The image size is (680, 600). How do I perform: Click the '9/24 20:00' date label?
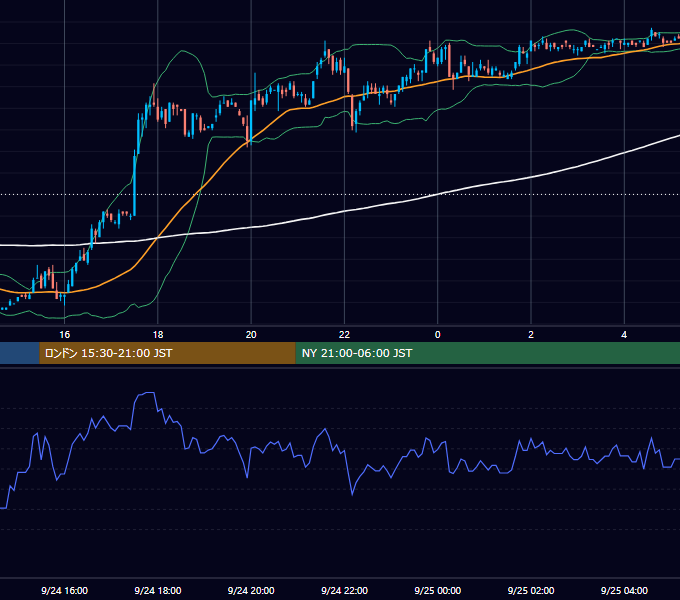tap(251, 590)
